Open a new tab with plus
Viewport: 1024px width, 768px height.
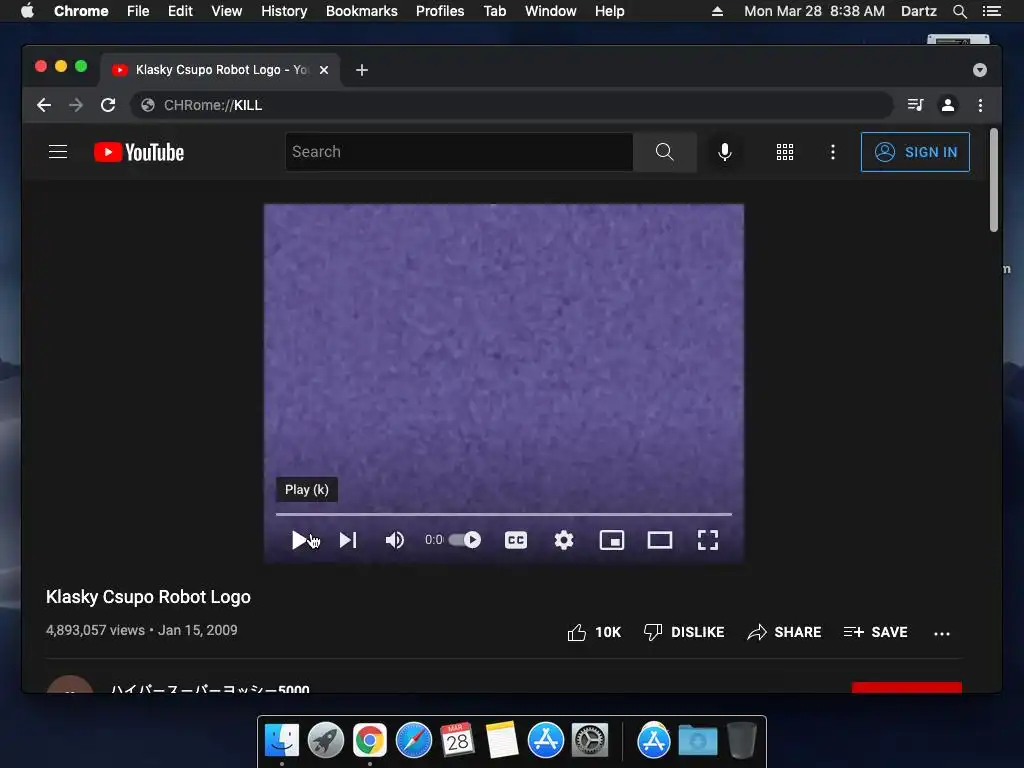point(362,70)
